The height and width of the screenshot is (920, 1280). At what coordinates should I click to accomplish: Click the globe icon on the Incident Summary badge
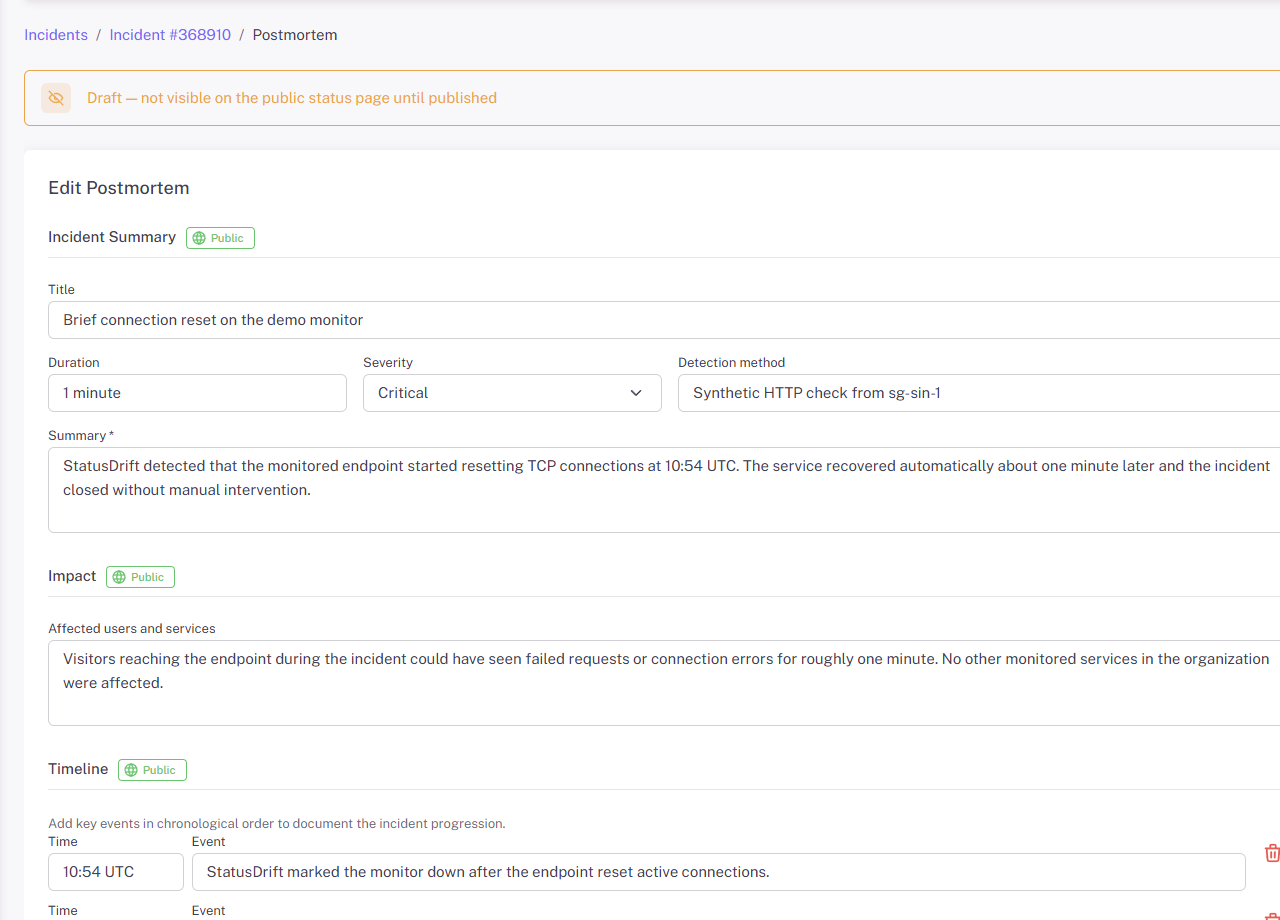coord(199,238)
